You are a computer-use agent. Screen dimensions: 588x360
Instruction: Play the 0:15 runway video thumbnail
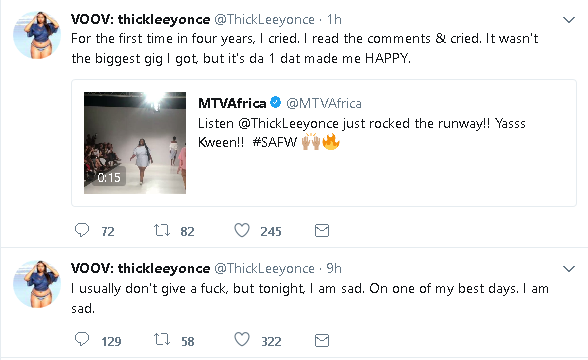[x=135, y=143]
